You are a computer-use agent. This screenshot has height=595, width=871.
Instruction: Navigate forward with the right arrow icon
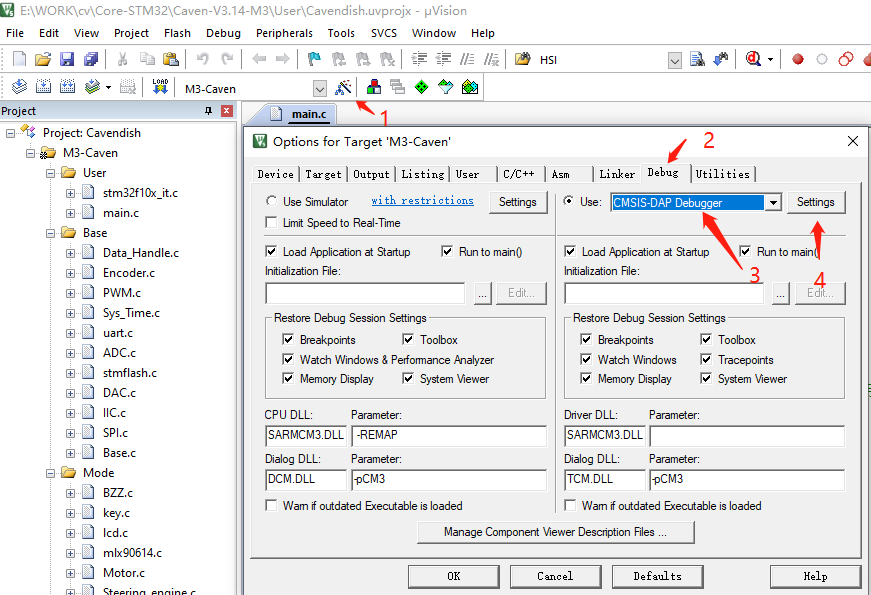[x=283, y=59]
